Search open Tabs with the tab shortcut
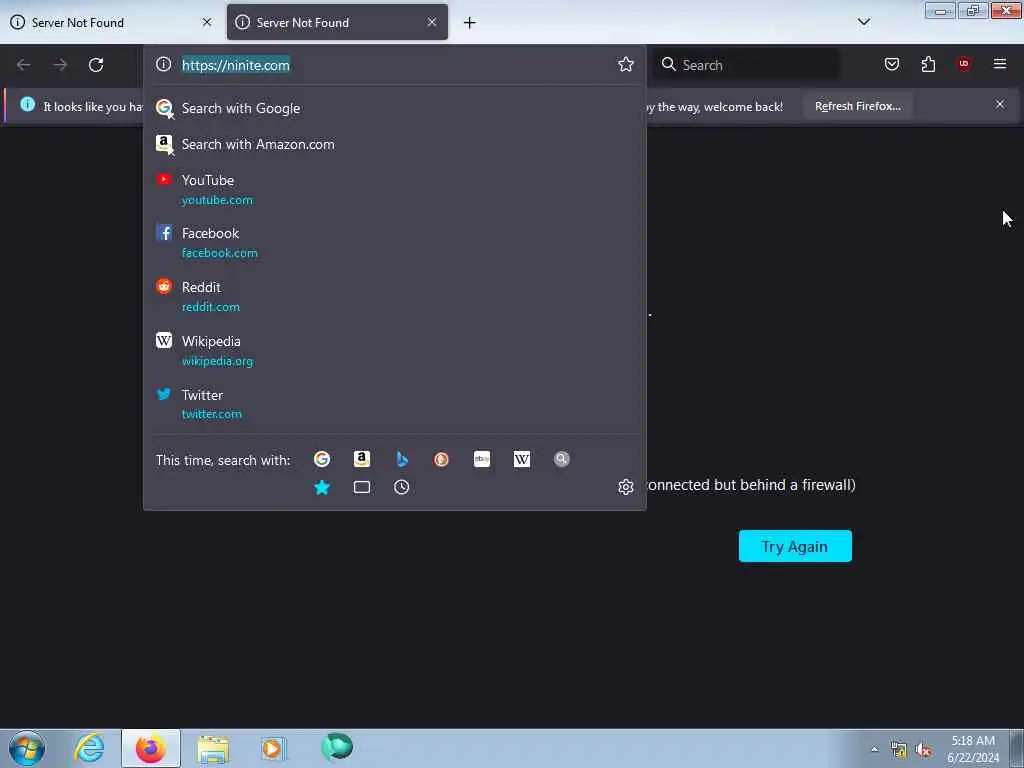 [362, 487]
